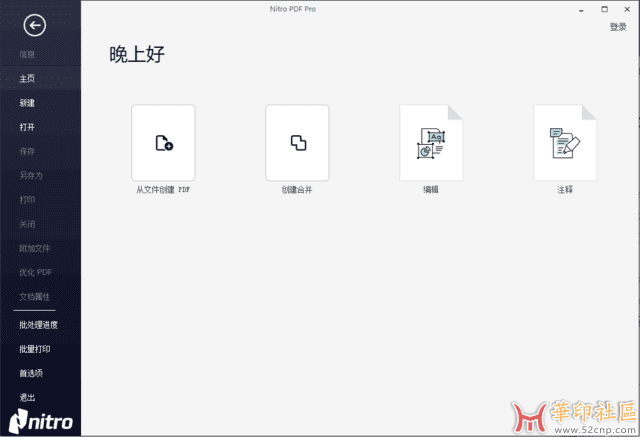Screen dimensions: 640x437
Task: Open the 打开 menu item
Action: [28, 127]
